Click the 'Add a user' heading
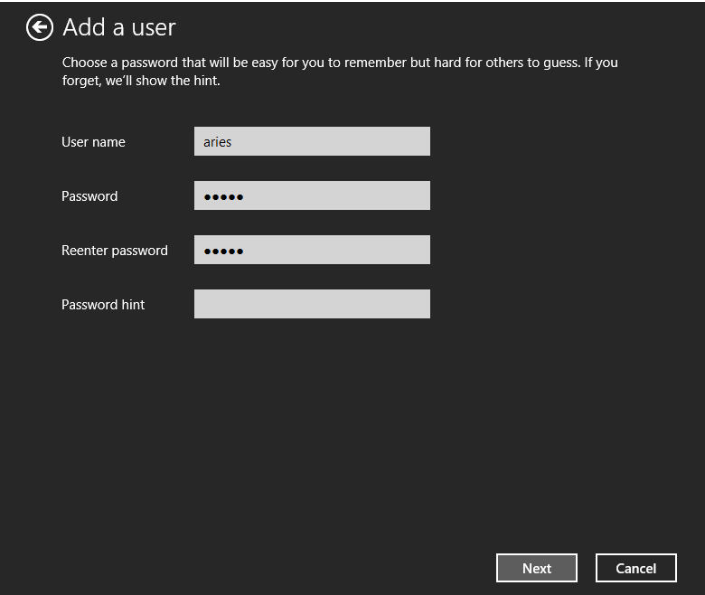 (119, 27)
